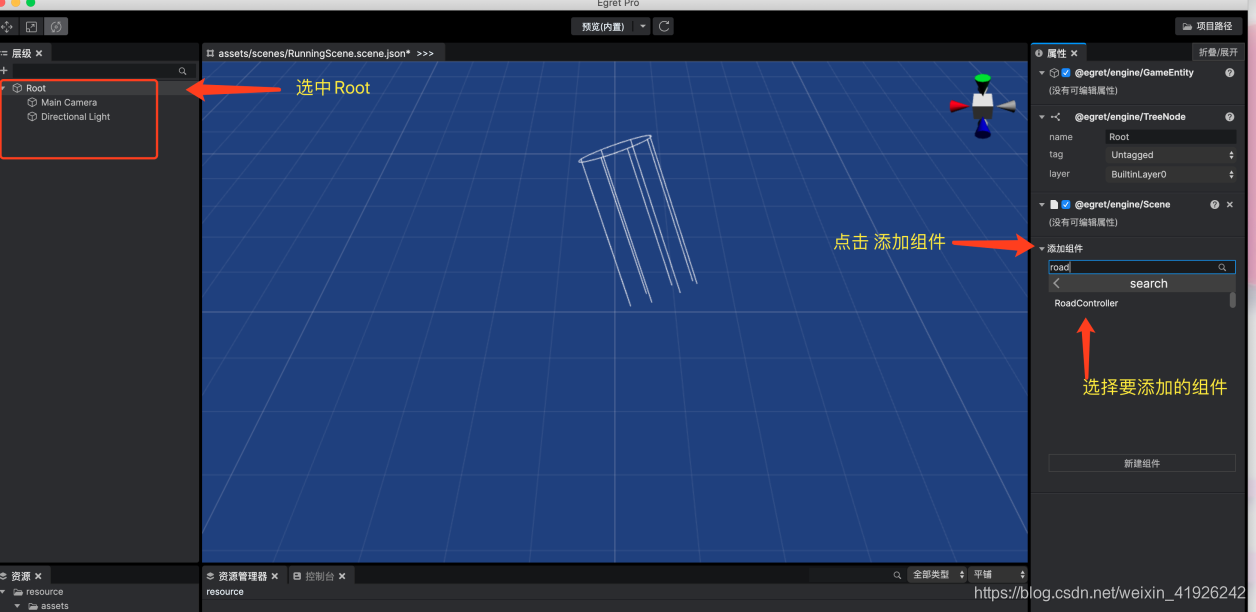
Task: Select the resource folder row
Action: click(x=99, y=592)
